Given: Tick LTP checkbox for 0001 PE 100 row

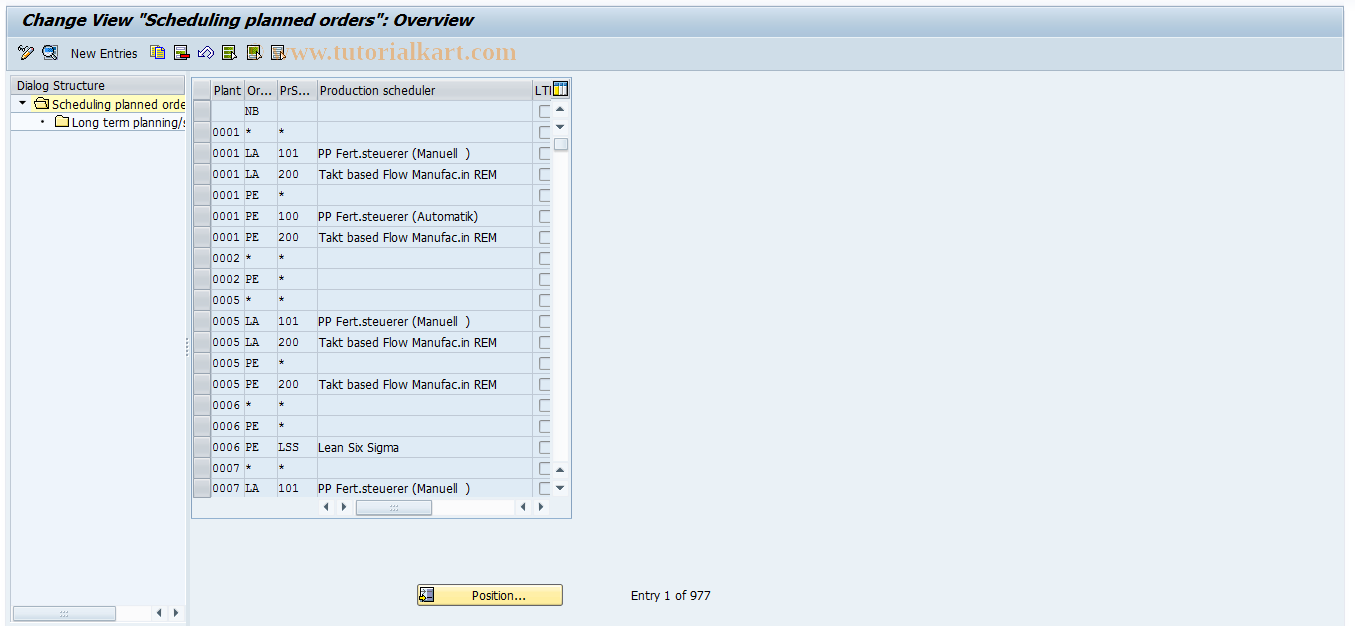Looking at the screenshot, I should pos(545,216).
